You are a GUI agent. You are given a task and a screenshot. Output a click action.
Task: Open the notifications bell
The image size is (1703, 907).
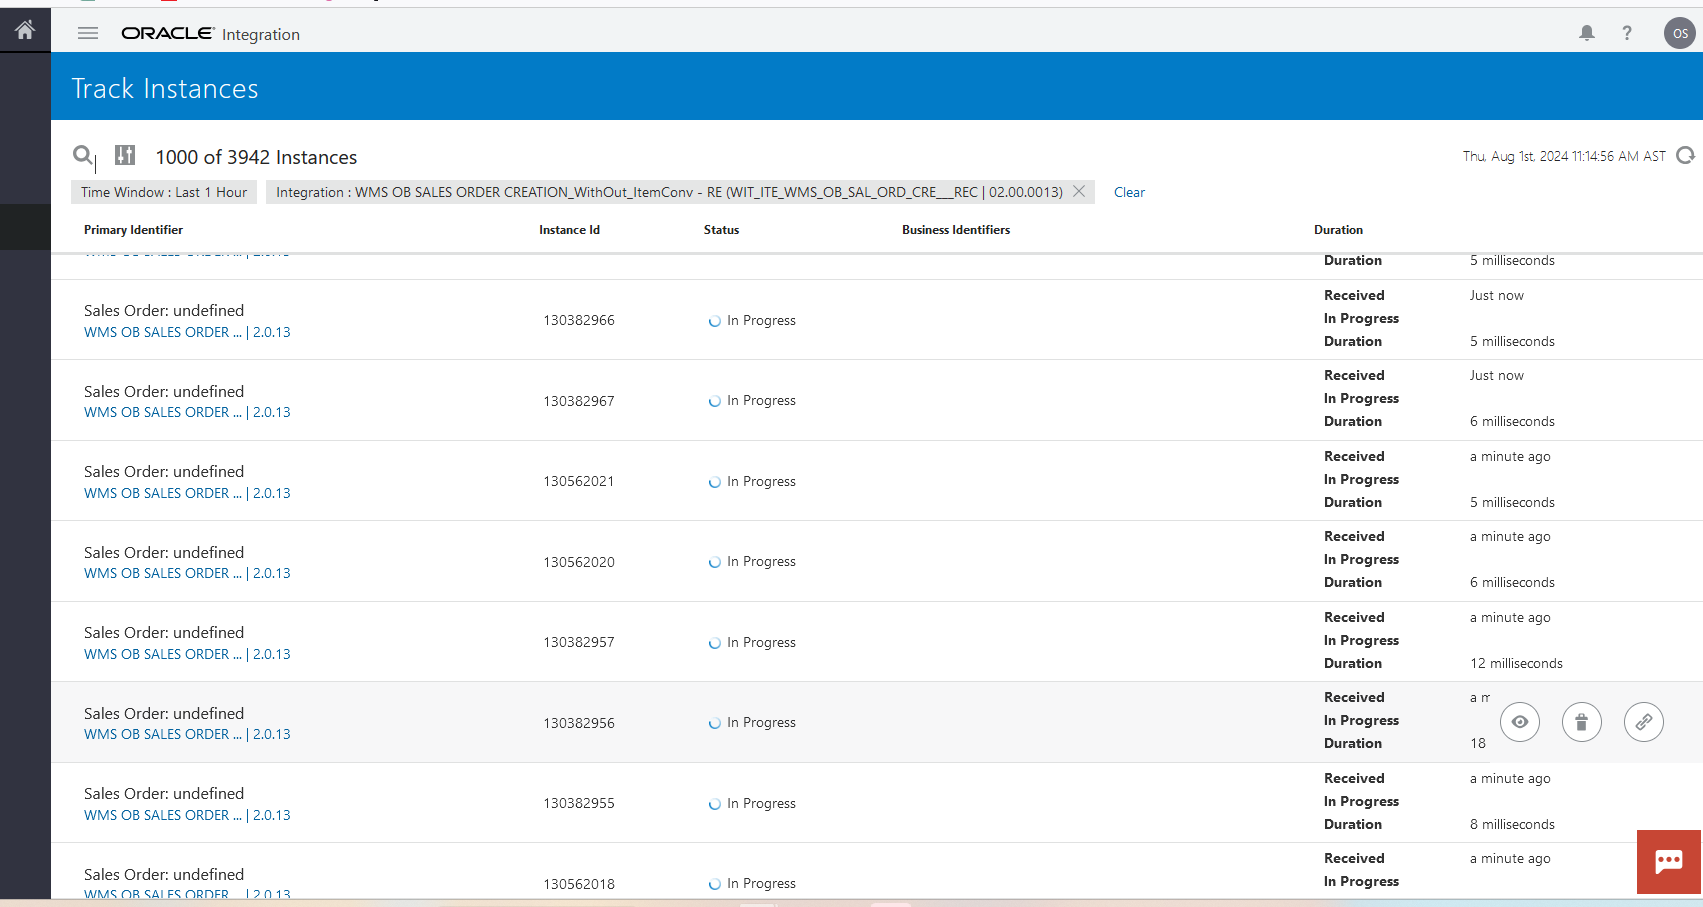click(x=1586, y=33)
